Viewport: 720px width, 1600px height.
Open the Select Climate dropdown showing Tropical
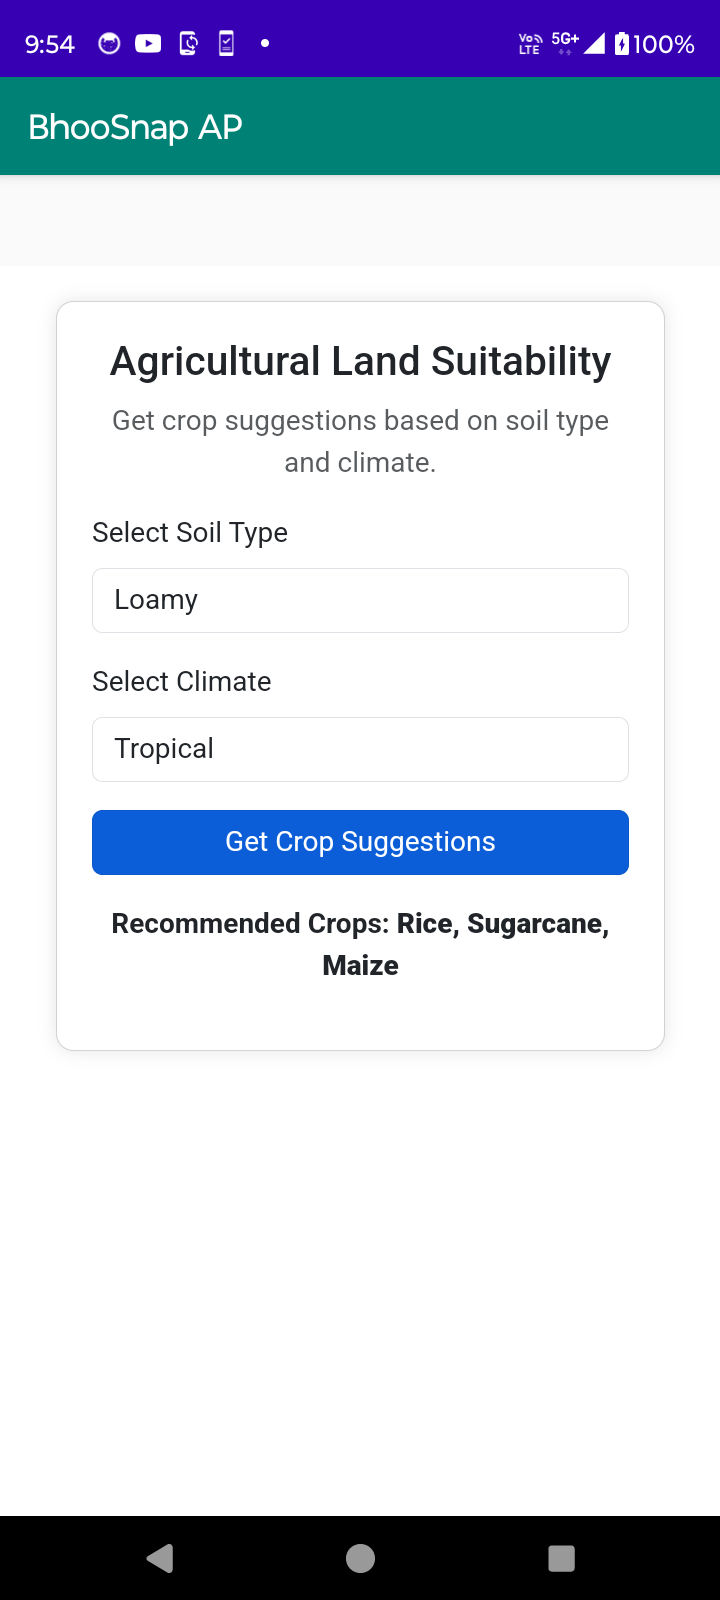pyautogui.click(x=360, y=749)
